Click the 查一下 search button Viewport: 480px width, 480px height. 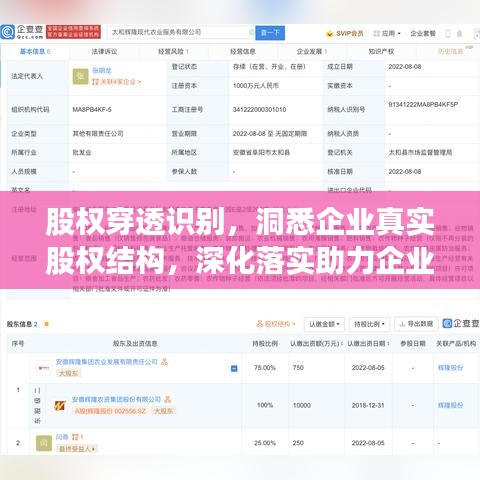[x=270, y=33]
